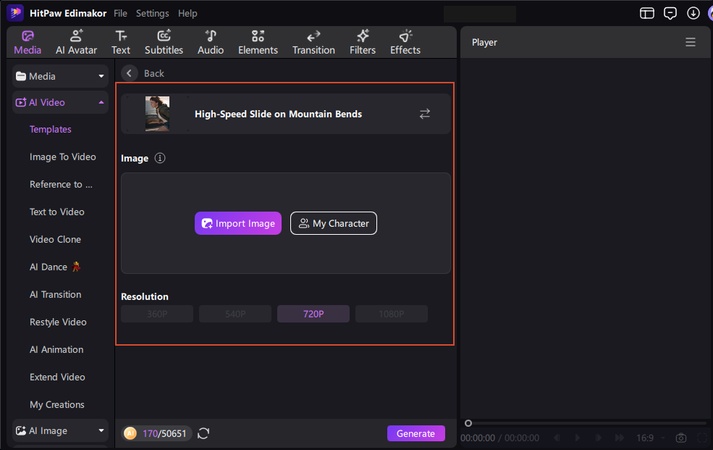This screenshot has height=450, width=713.
Task: Open Restyle Video in sidebar
Action: pos(58,322)
